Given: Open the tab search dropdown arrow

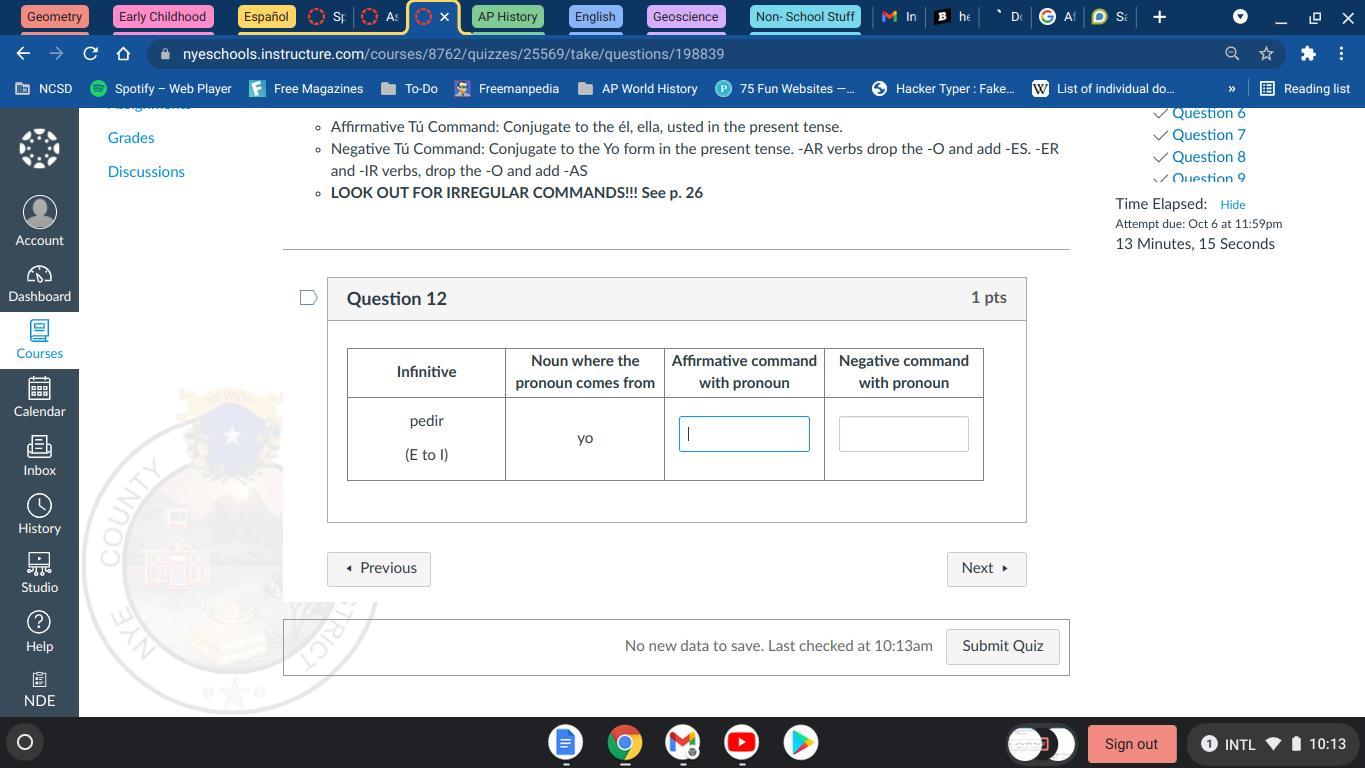Looking at the screenshot, I should coord(1240,17).
